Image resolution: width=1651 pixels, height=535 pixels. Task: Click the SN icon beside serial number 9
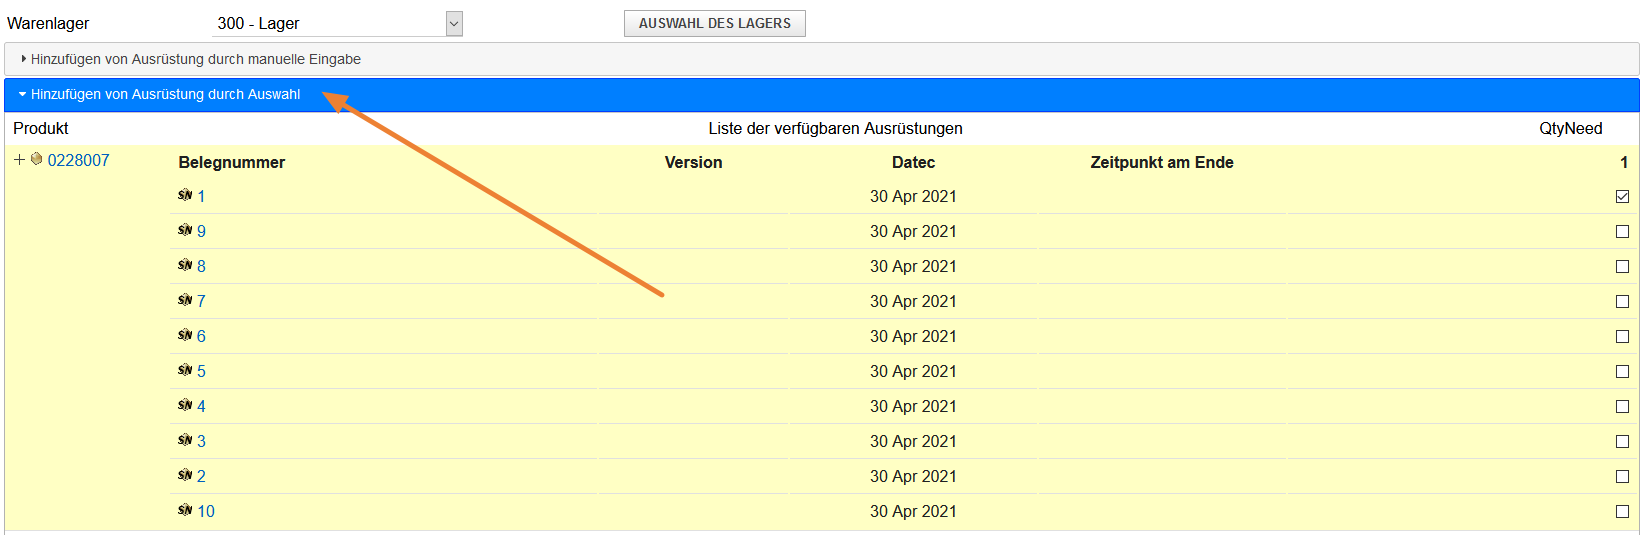click(x=185, y=231)
